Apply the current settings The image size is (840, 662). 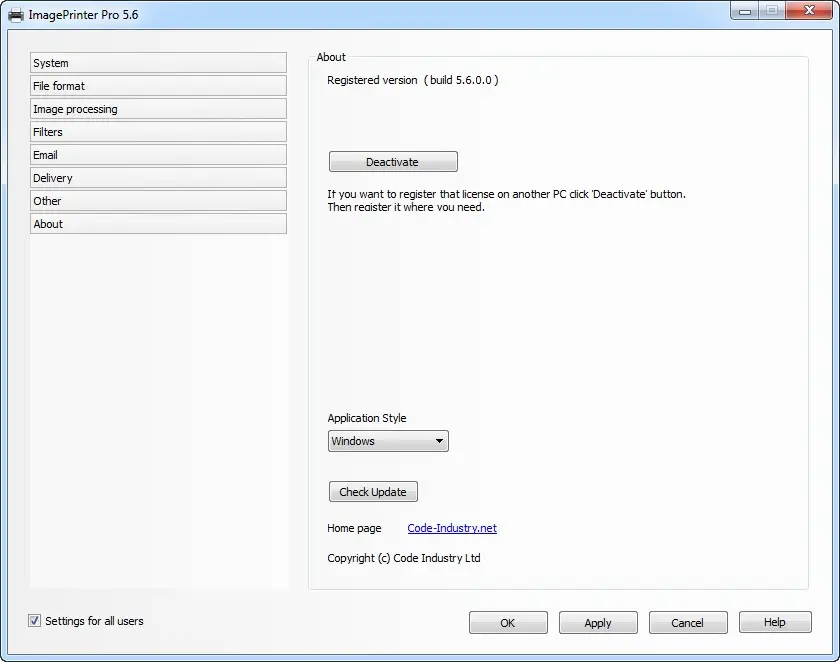[x=598, y=623]
